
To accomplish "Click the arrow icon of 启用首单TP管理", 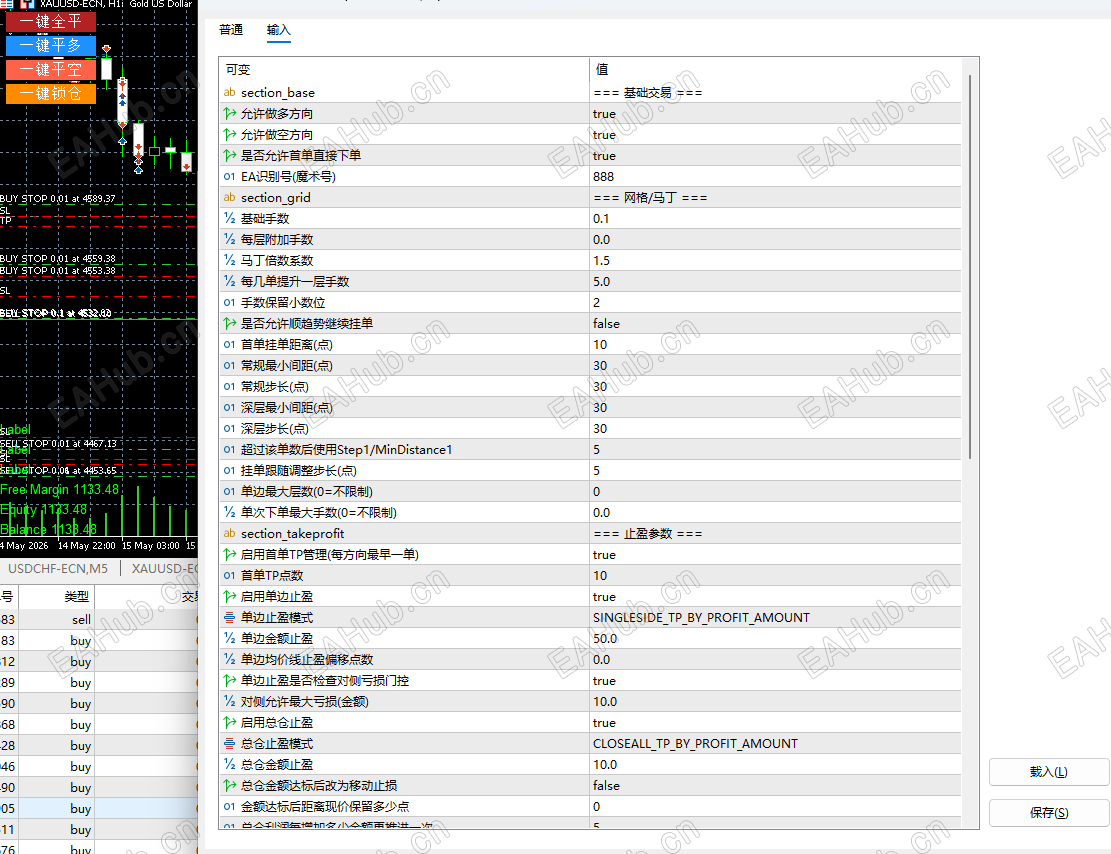I will click(x=230, y=554).
